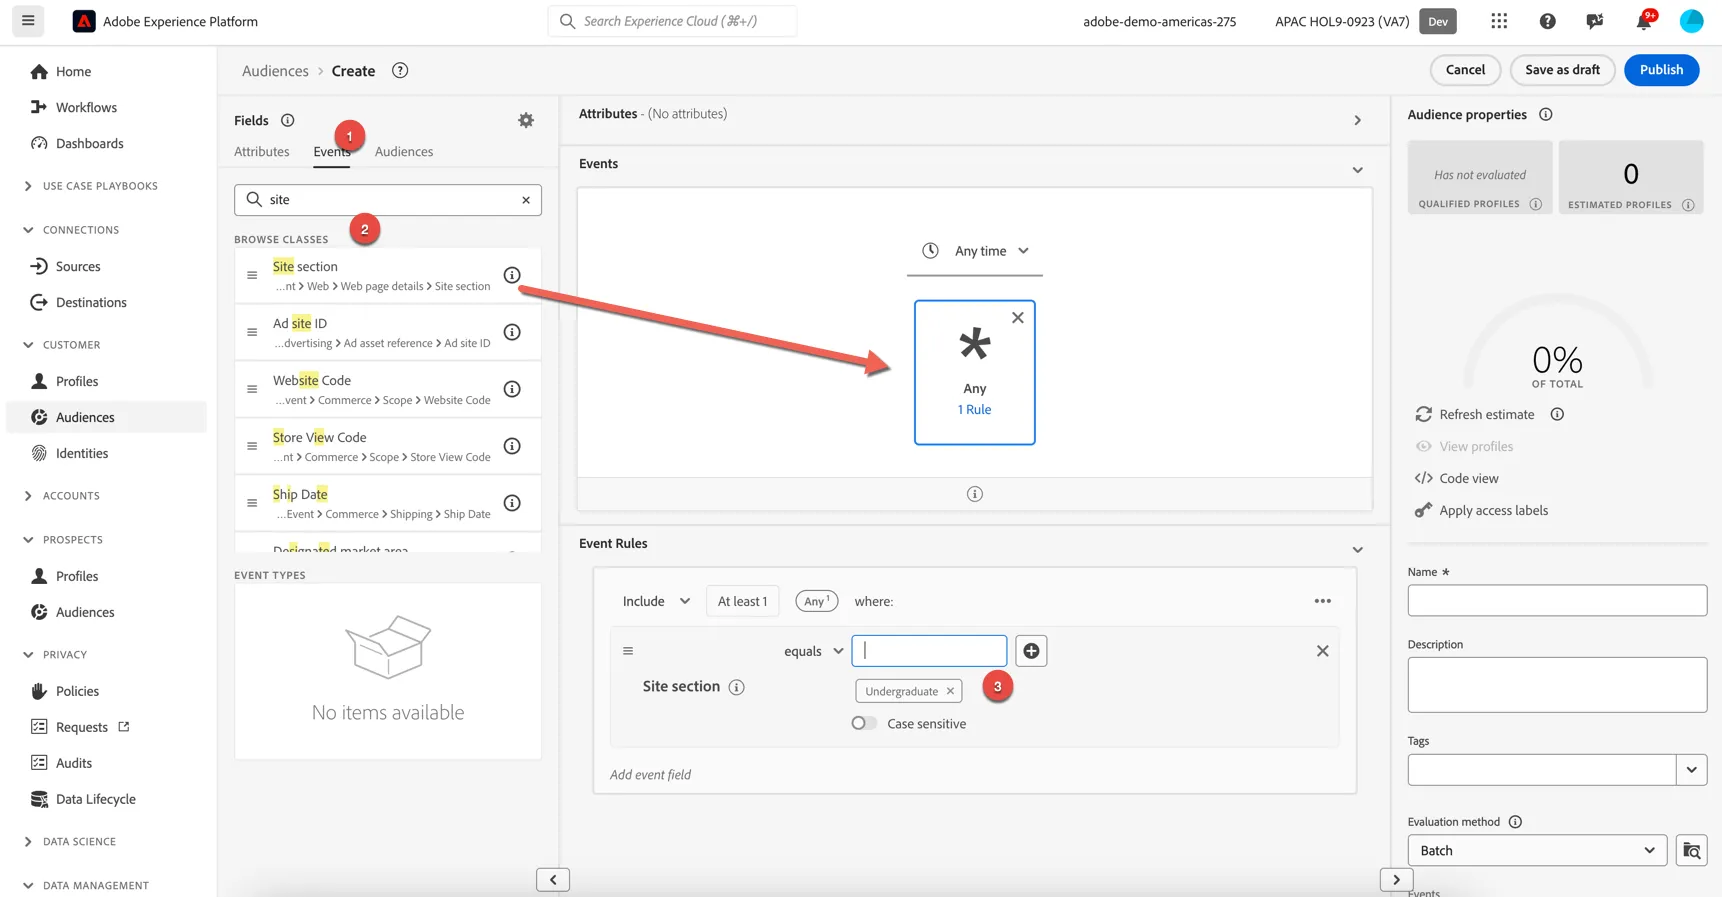Show info for Ship Date field

[512, 503]
